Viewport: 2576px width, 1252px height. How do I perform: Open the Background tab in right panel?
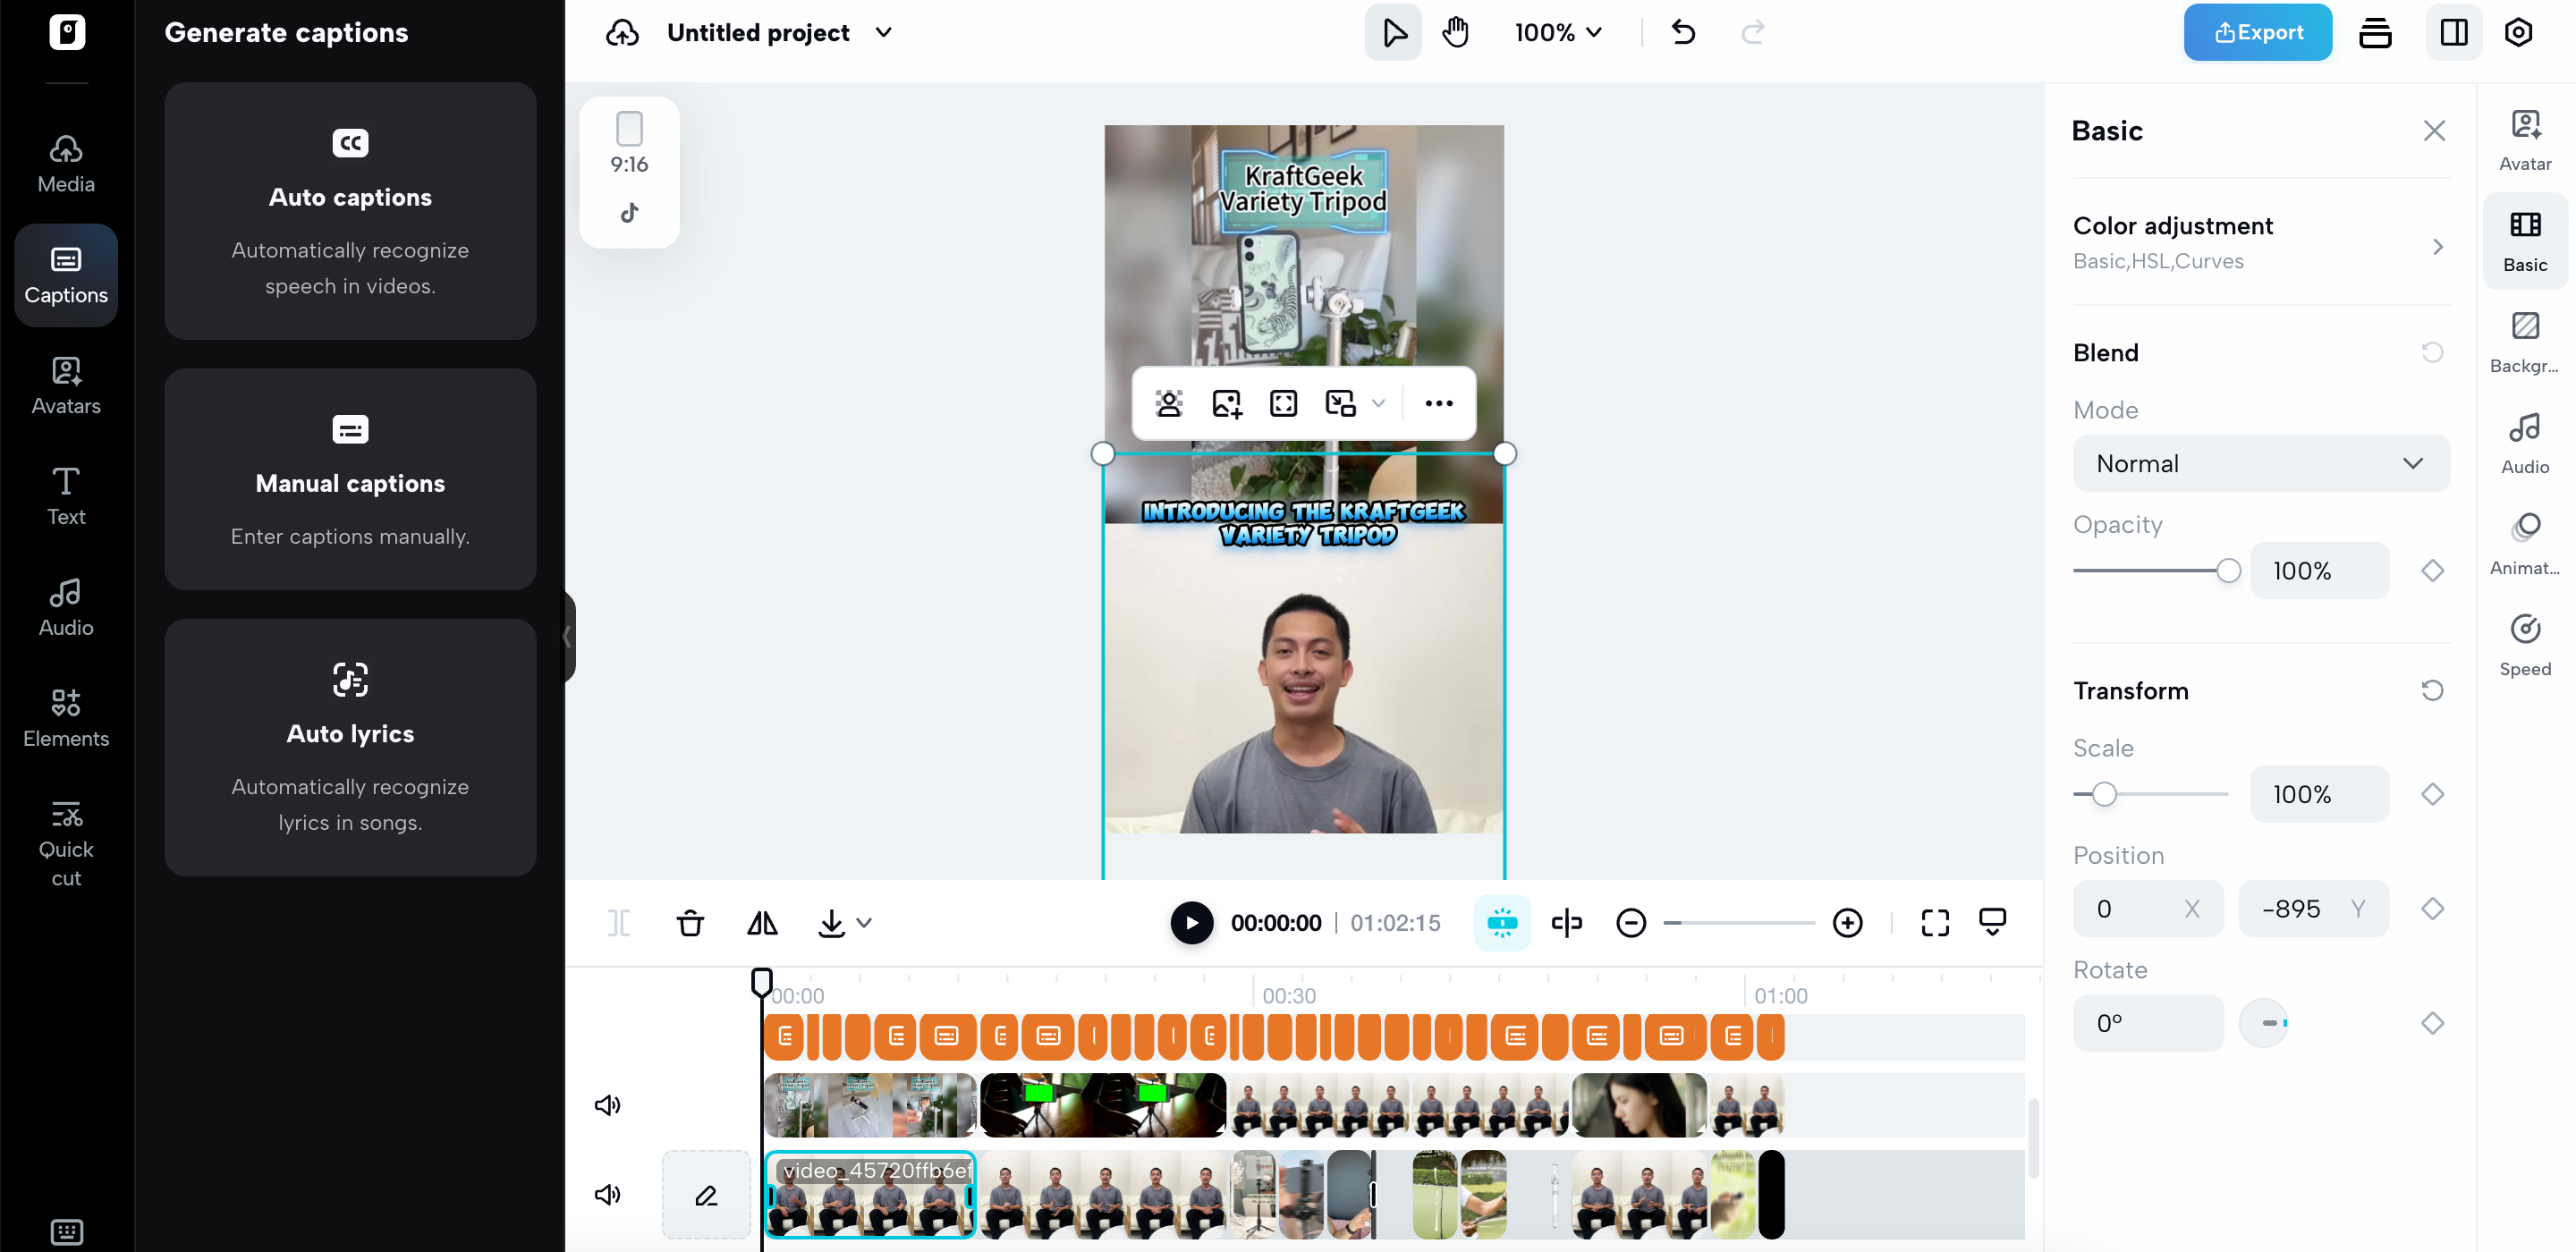[x=2524, y=341]
